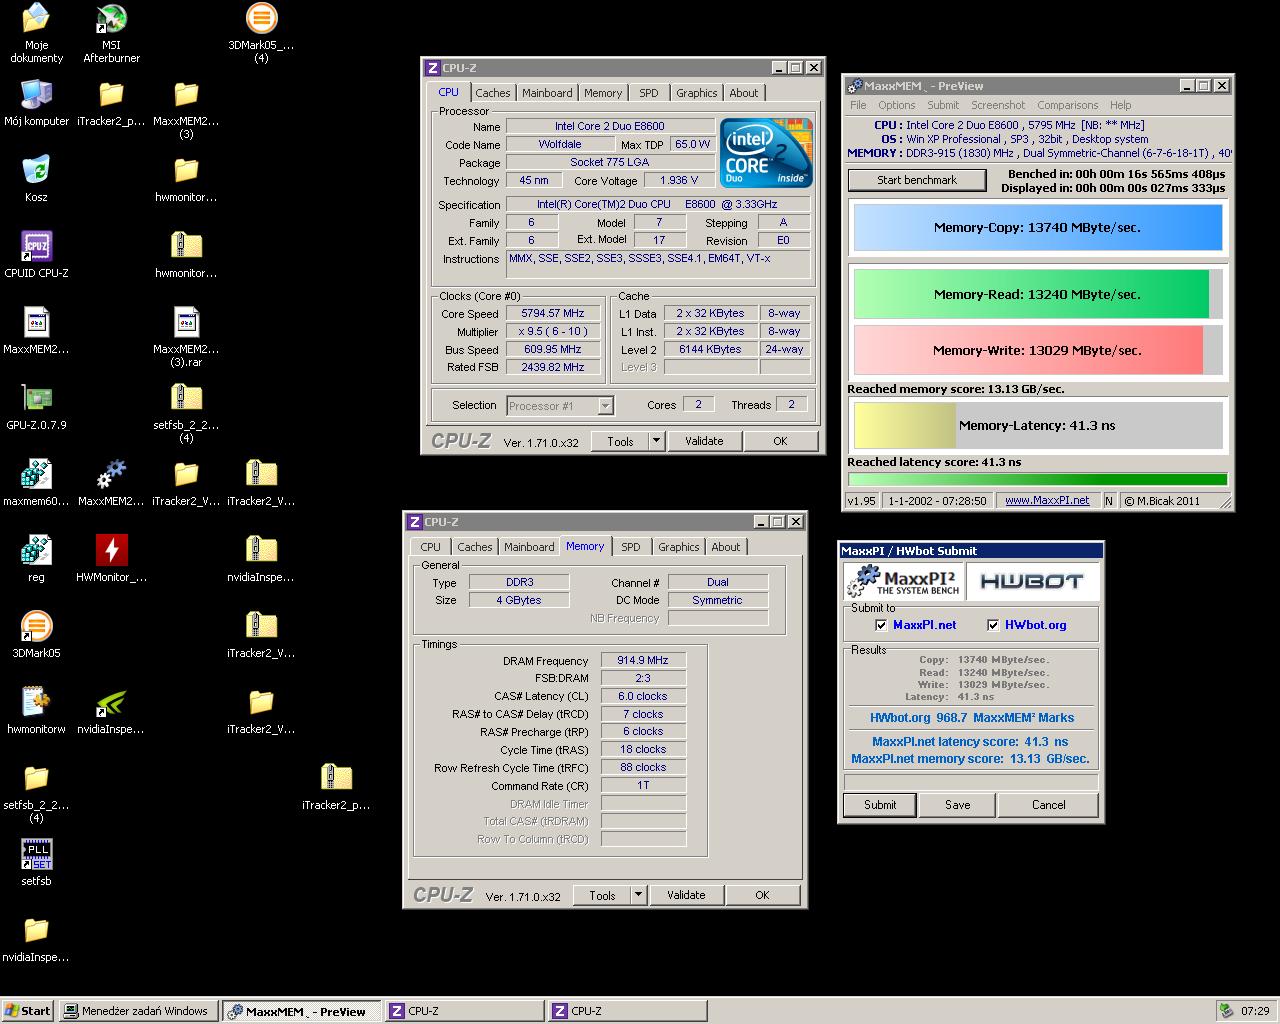Click the Intel Core 2 Duo logo

click(x=767, y=154)
